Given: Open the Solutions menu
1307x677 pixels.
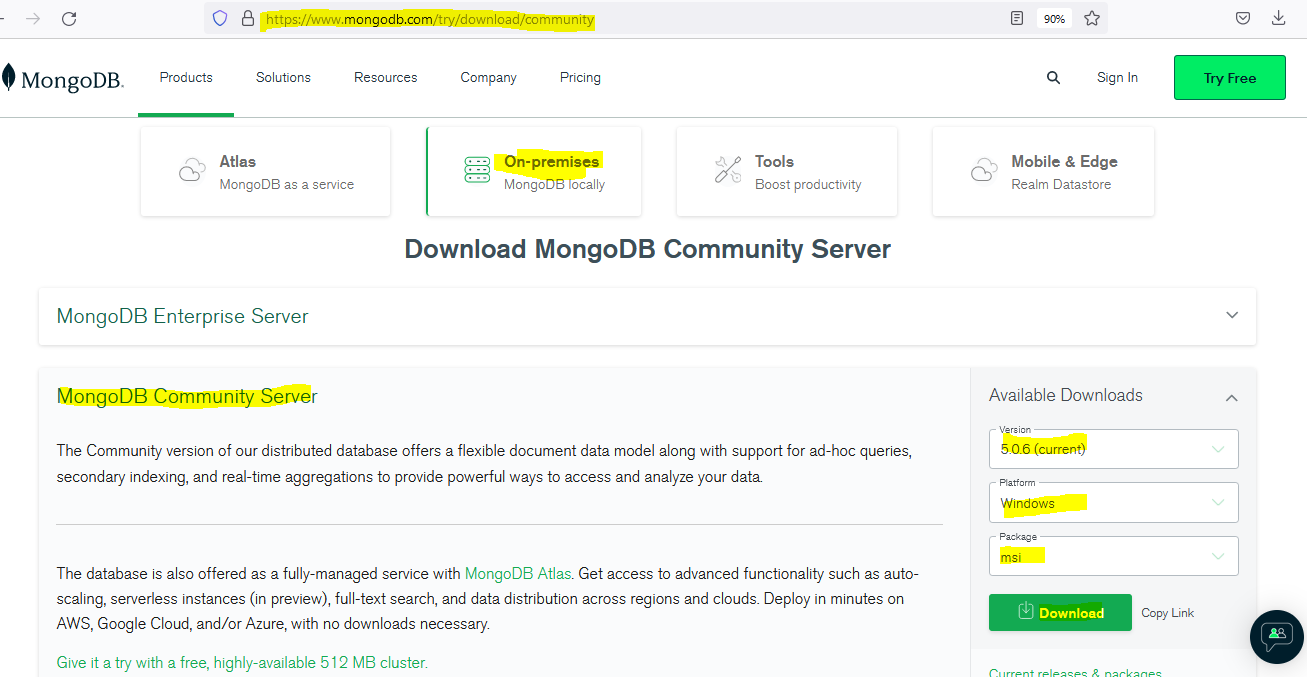Looking at the screenshot, I should point(283,77).
